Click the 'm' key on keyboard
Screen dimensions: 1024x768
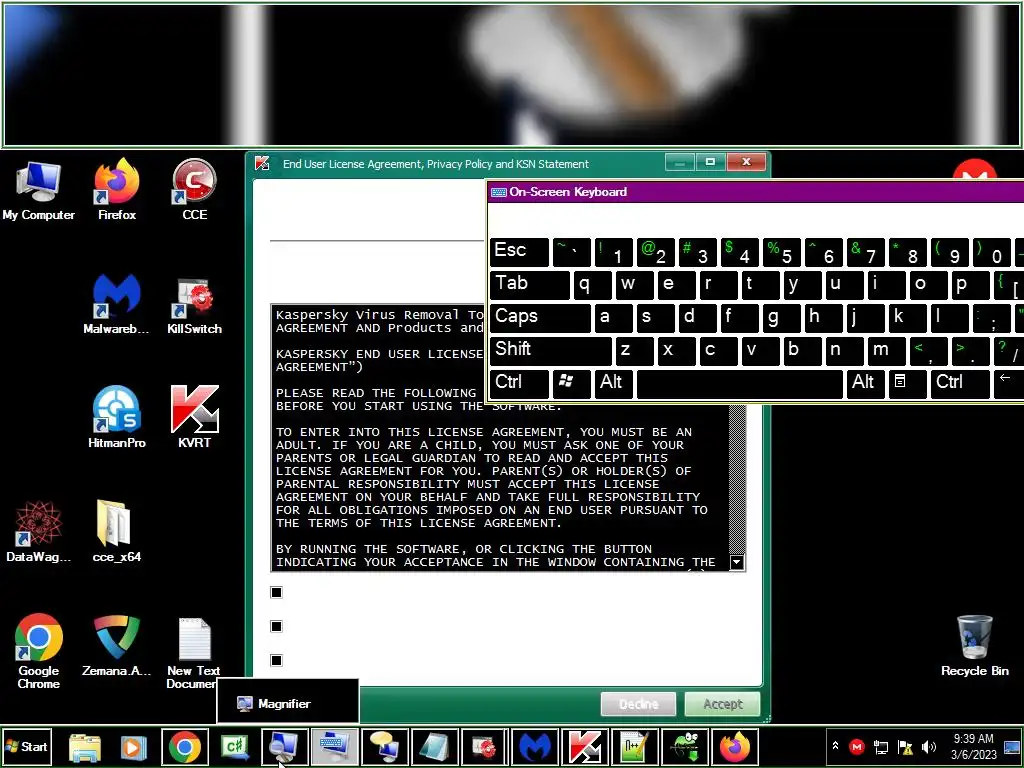coord(886,351)
